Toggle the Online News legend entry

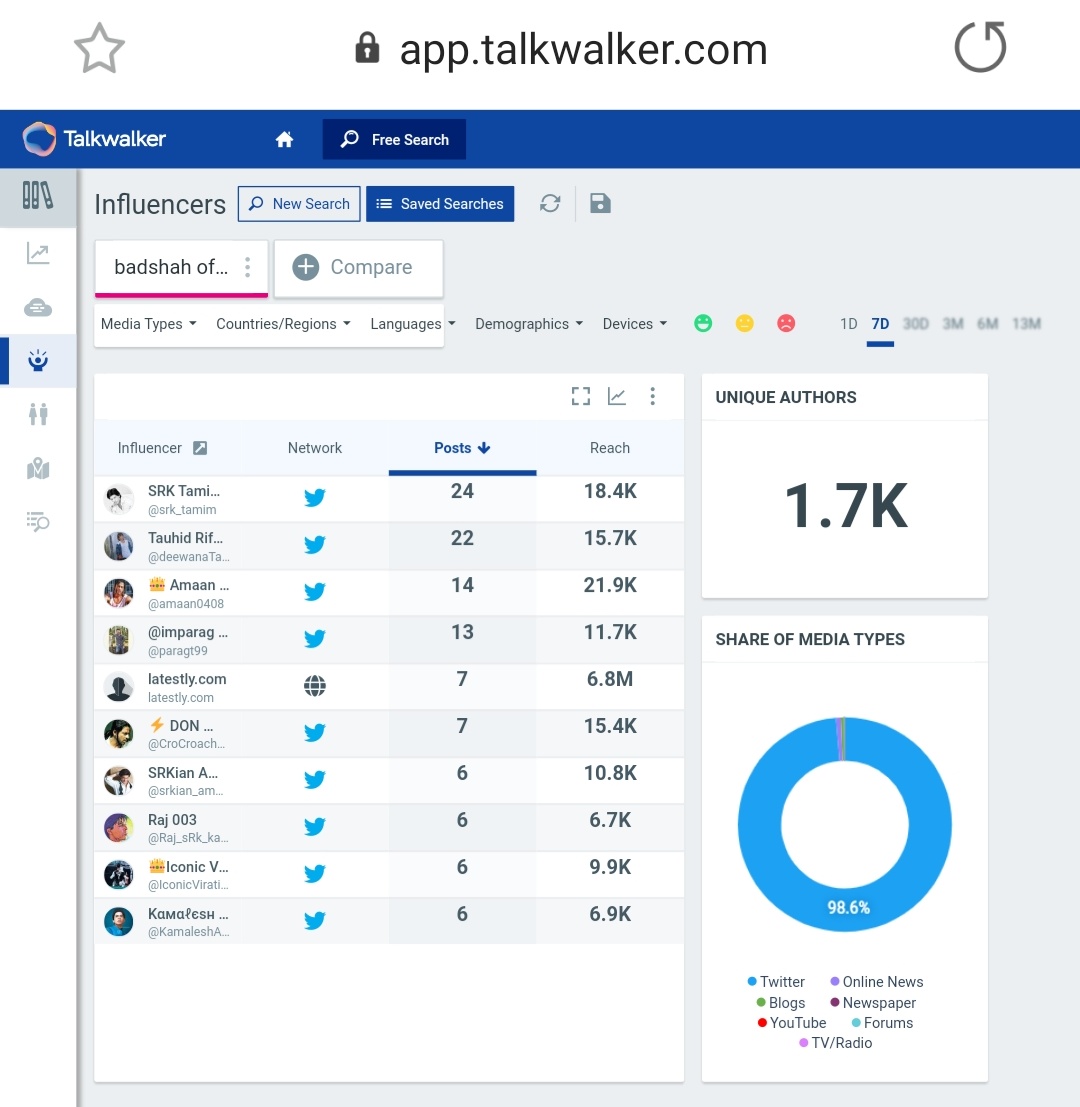(x=877, y=981)
